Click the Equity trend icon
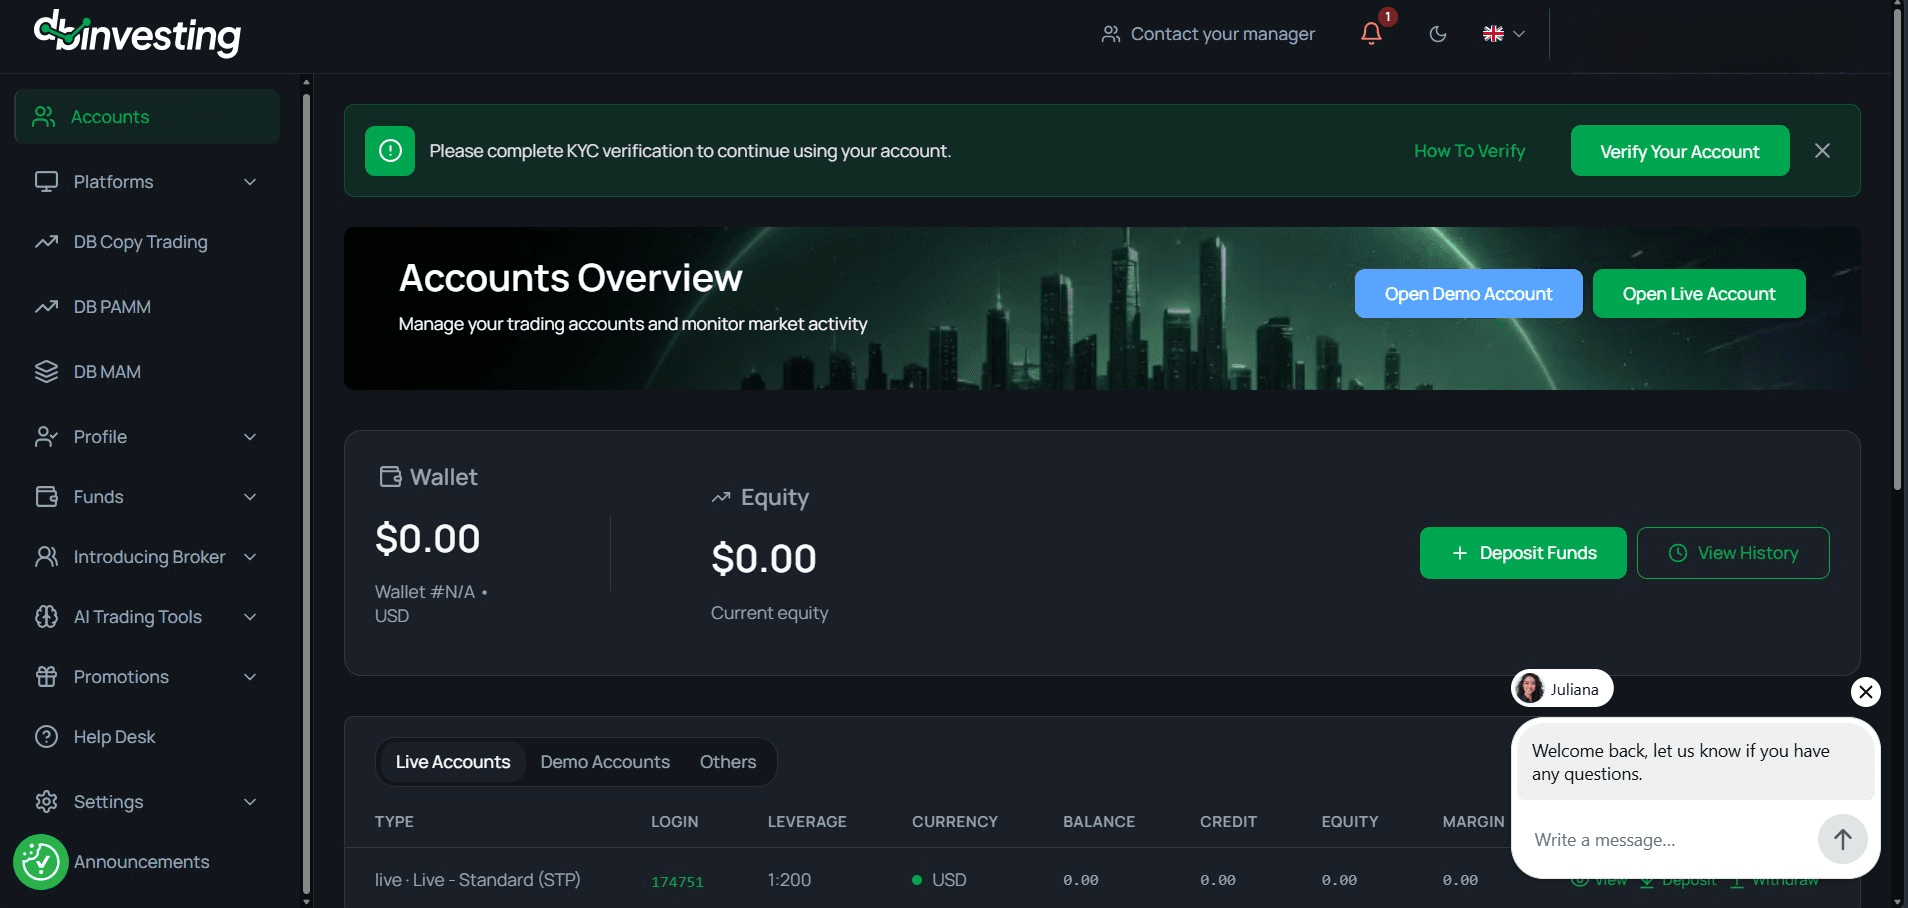The width and height of the screenshot is (1908, 908). point(721,497)
